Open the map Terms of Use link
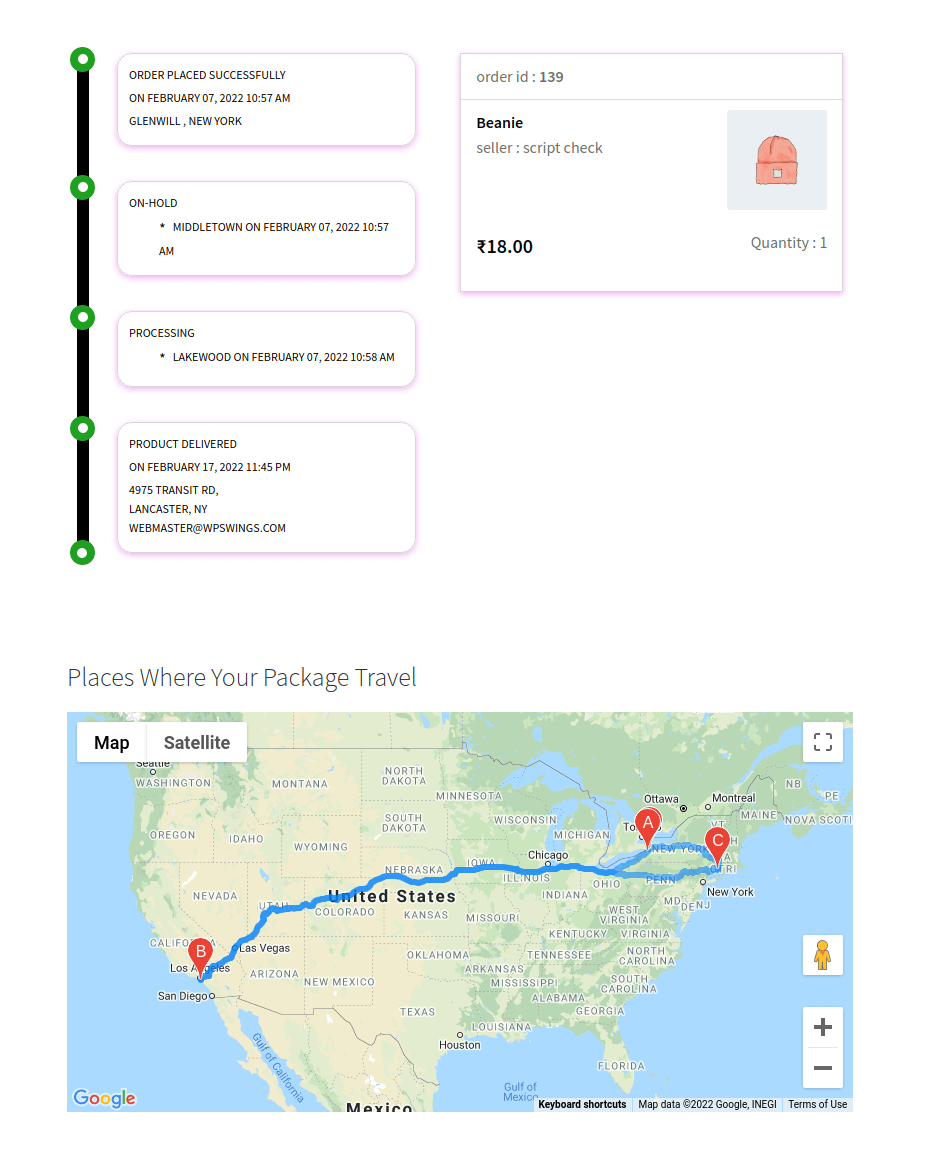The height and width of the screenshot is (1162, 931). tap(818, 1104)
